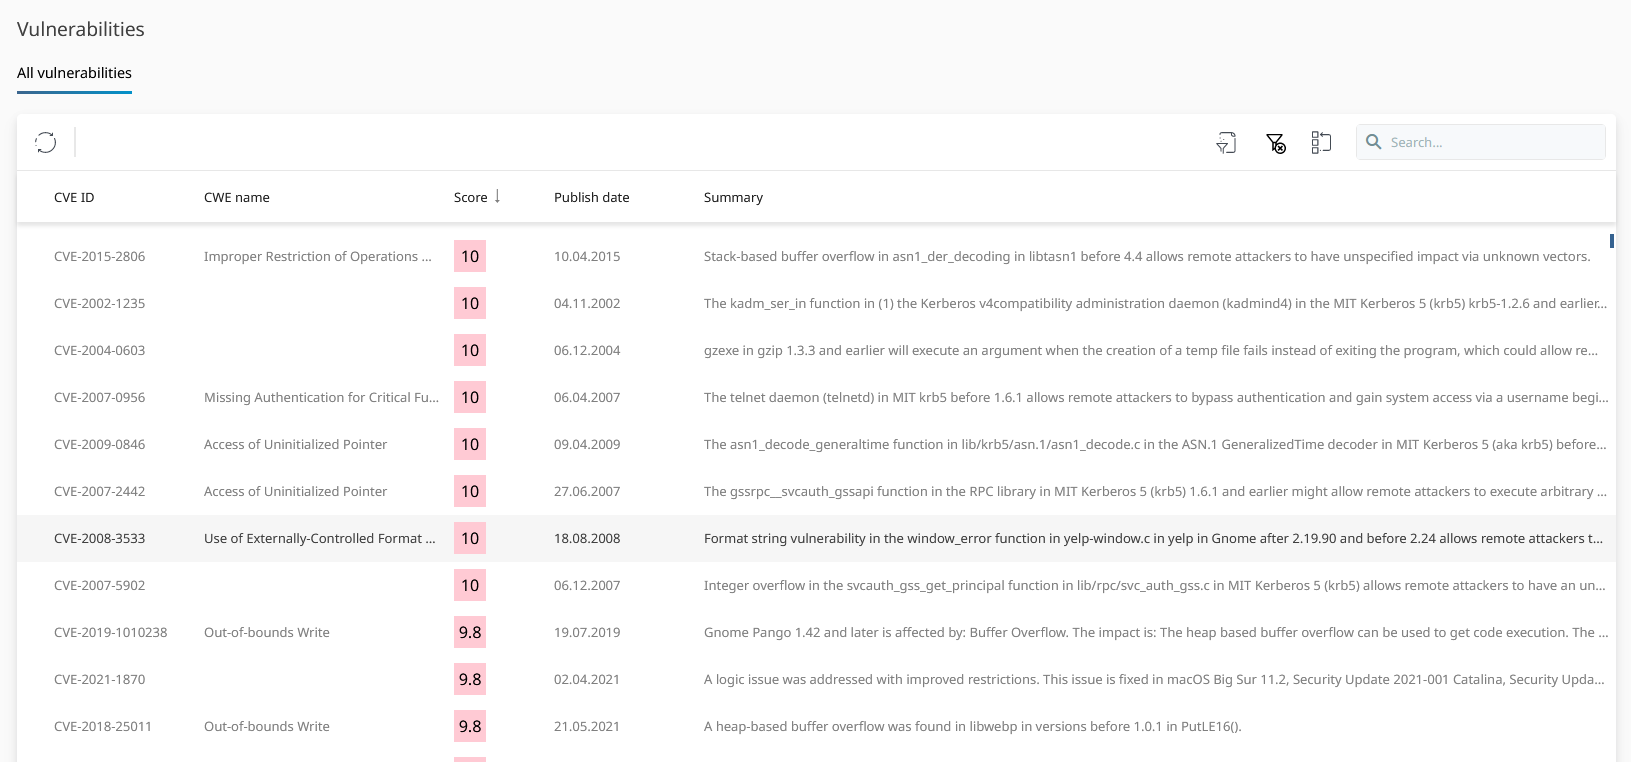Select CVE-2007-0956 Missing Authentication row

pos(320,397)
